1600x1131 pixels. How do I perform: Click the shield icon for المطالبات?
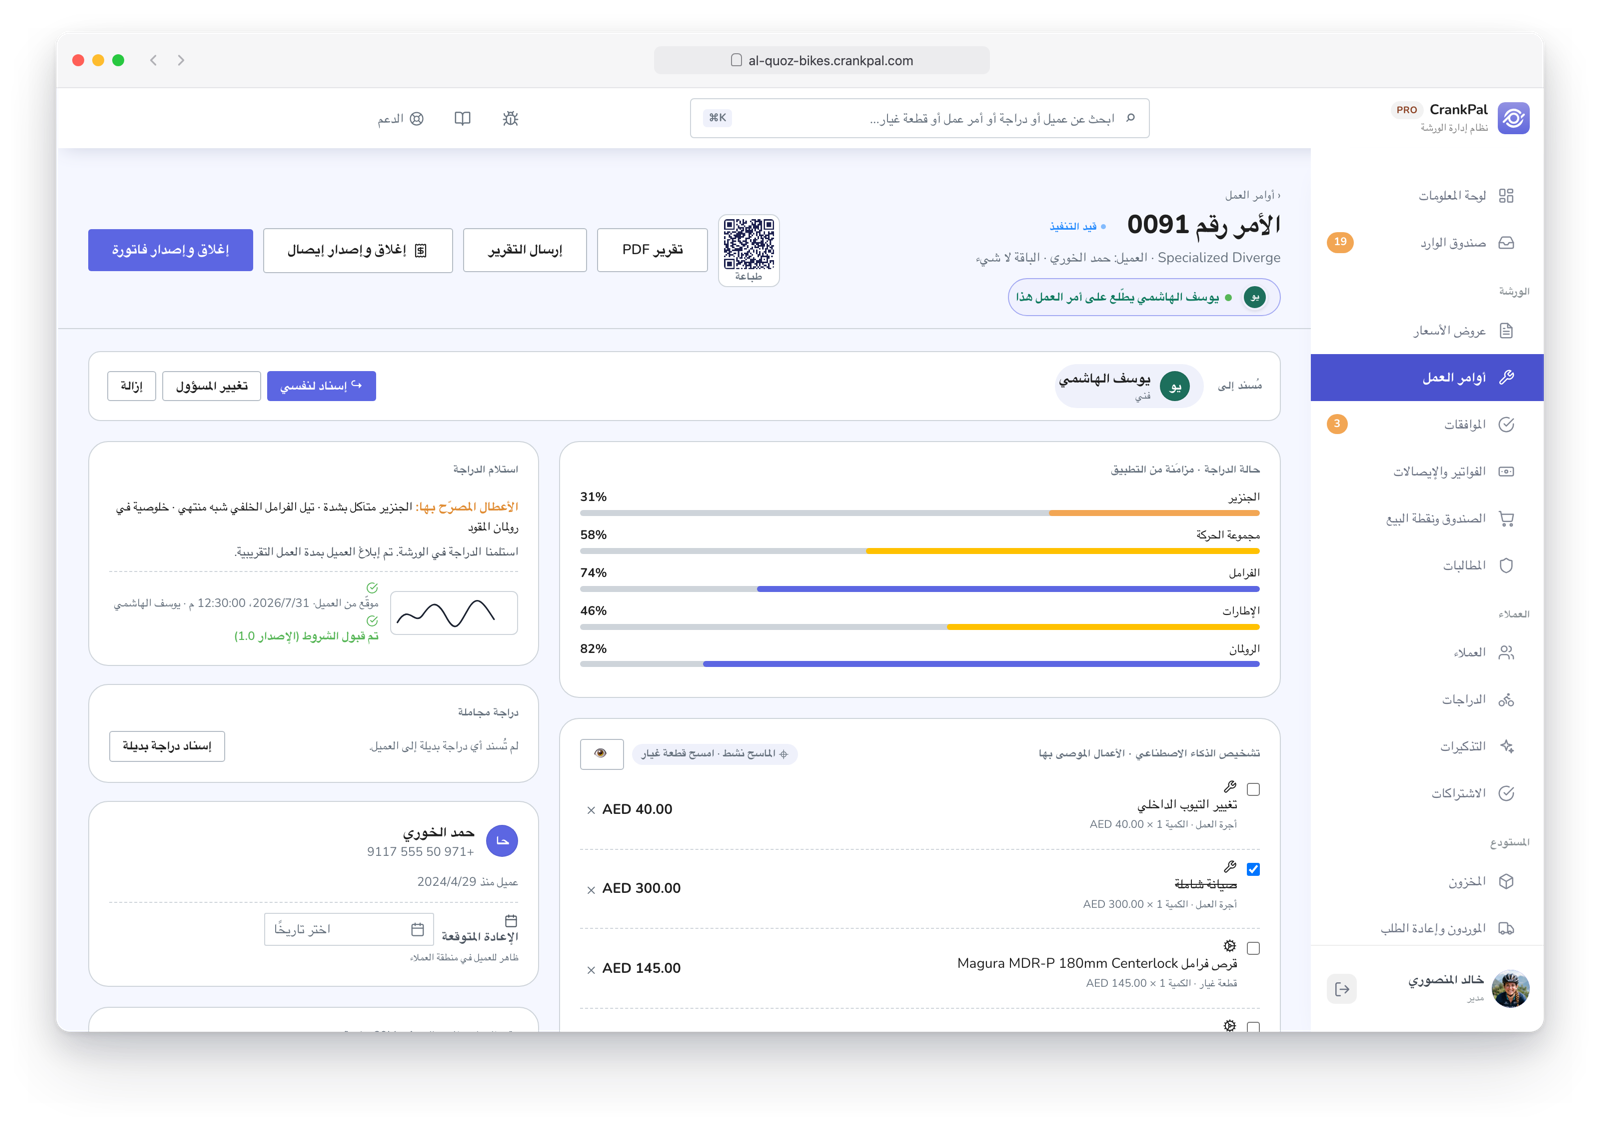point(1506,566)
